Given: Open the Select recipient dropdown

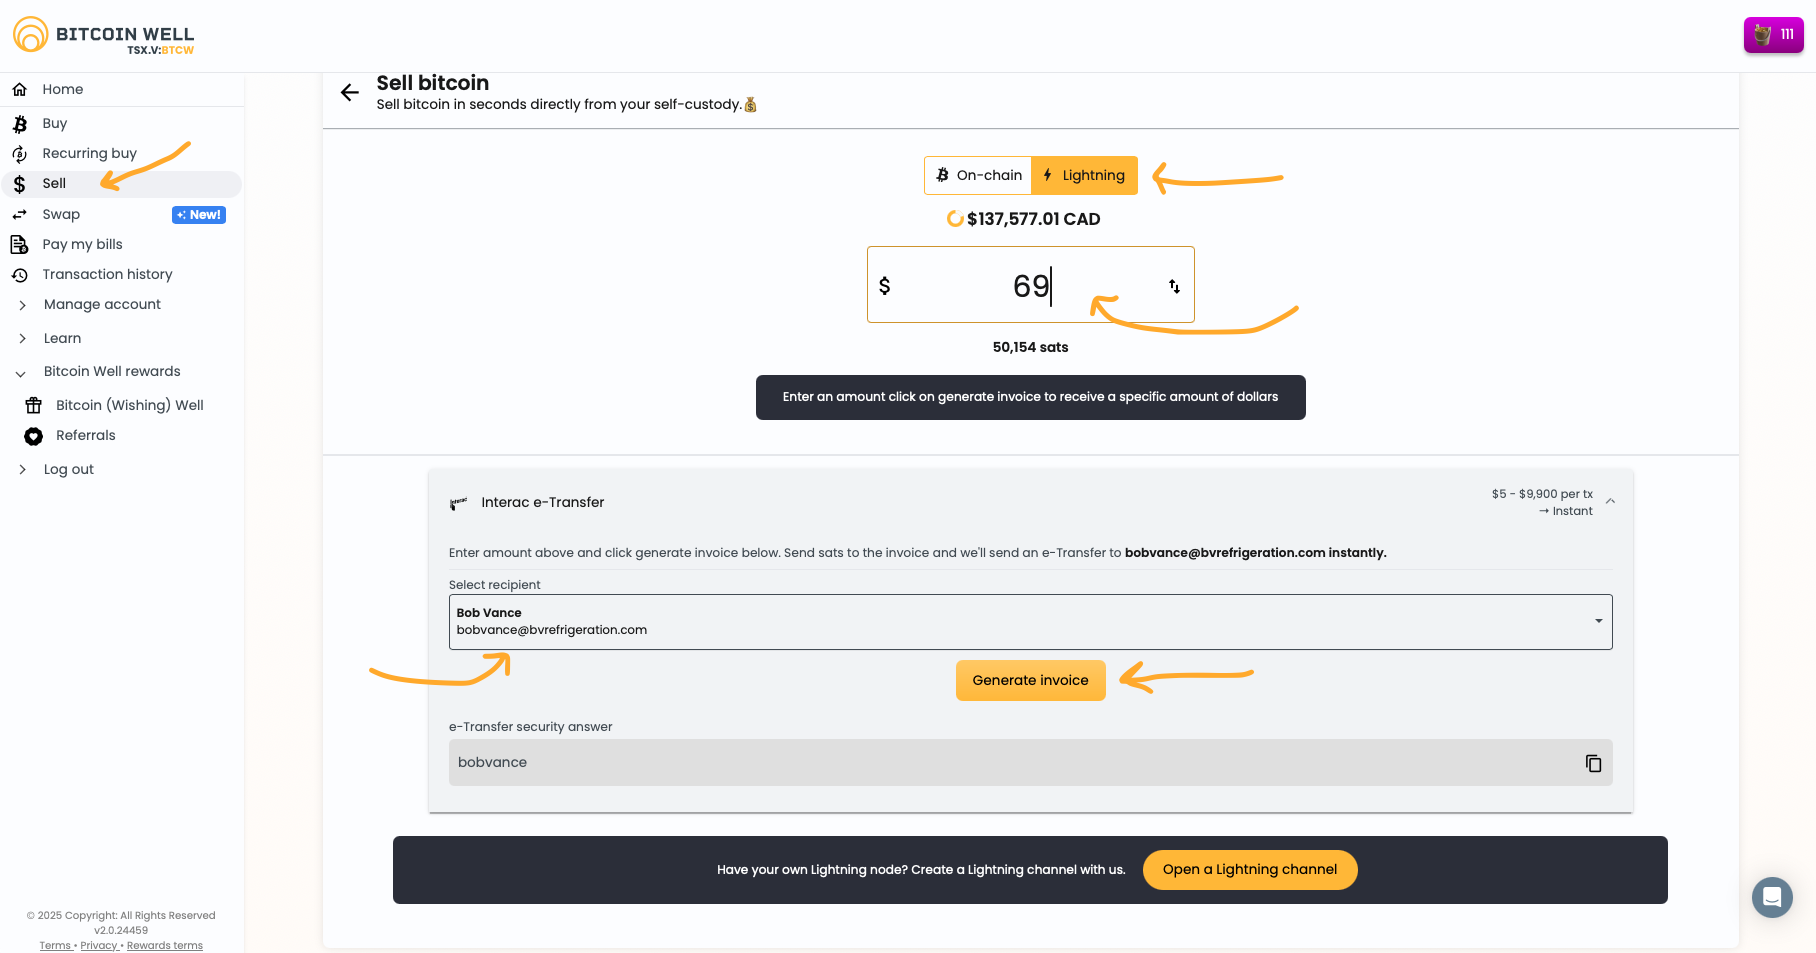Looking at the screenshot, I should point(1030,622).
